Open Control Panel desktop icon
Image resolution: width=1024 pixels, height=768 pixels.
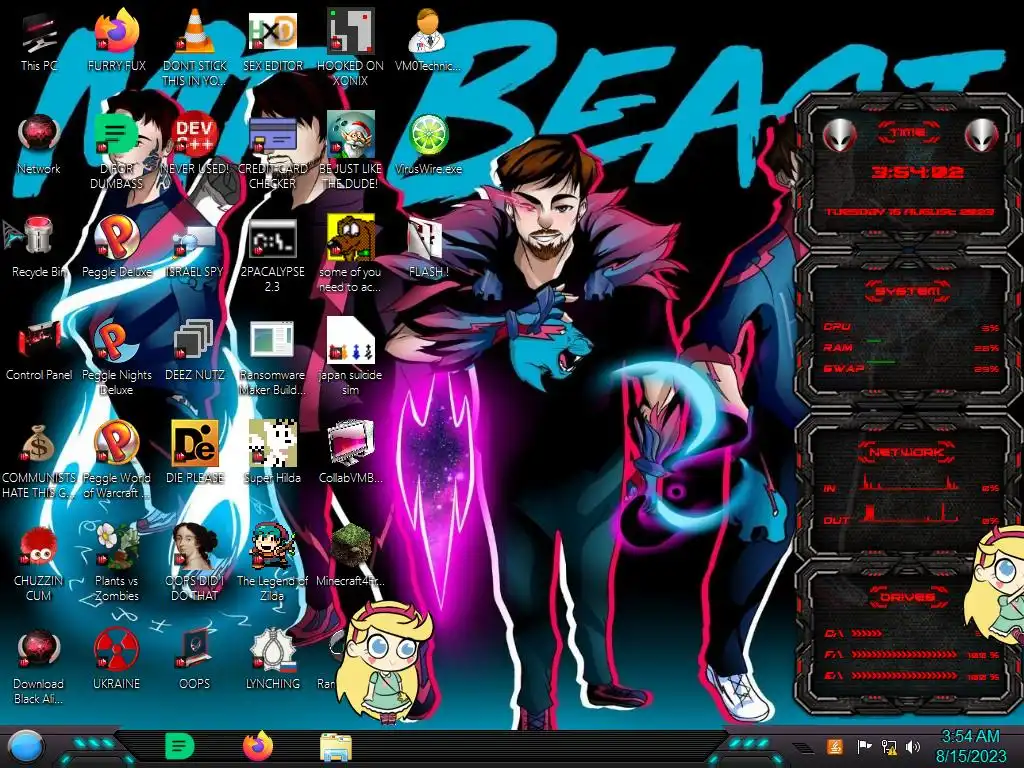point(39,351)
